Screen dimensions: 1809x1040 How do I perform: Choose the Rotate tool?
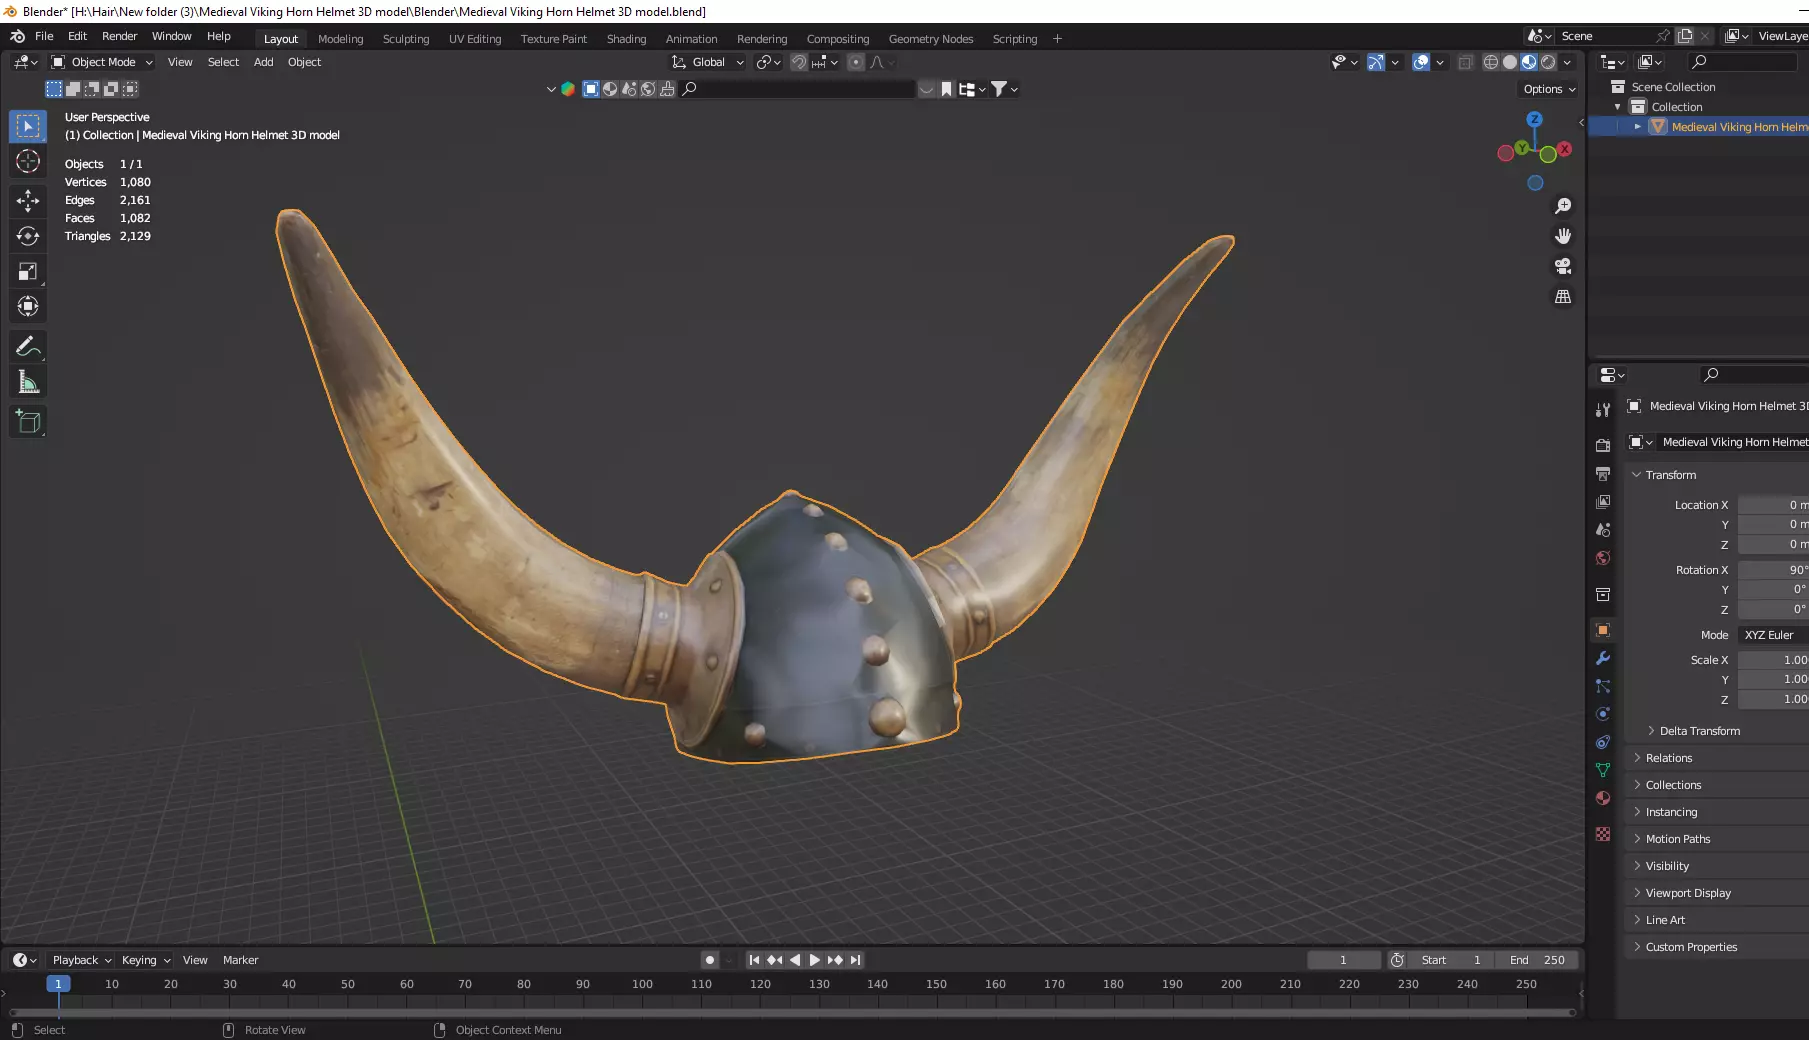pos(28,236)
